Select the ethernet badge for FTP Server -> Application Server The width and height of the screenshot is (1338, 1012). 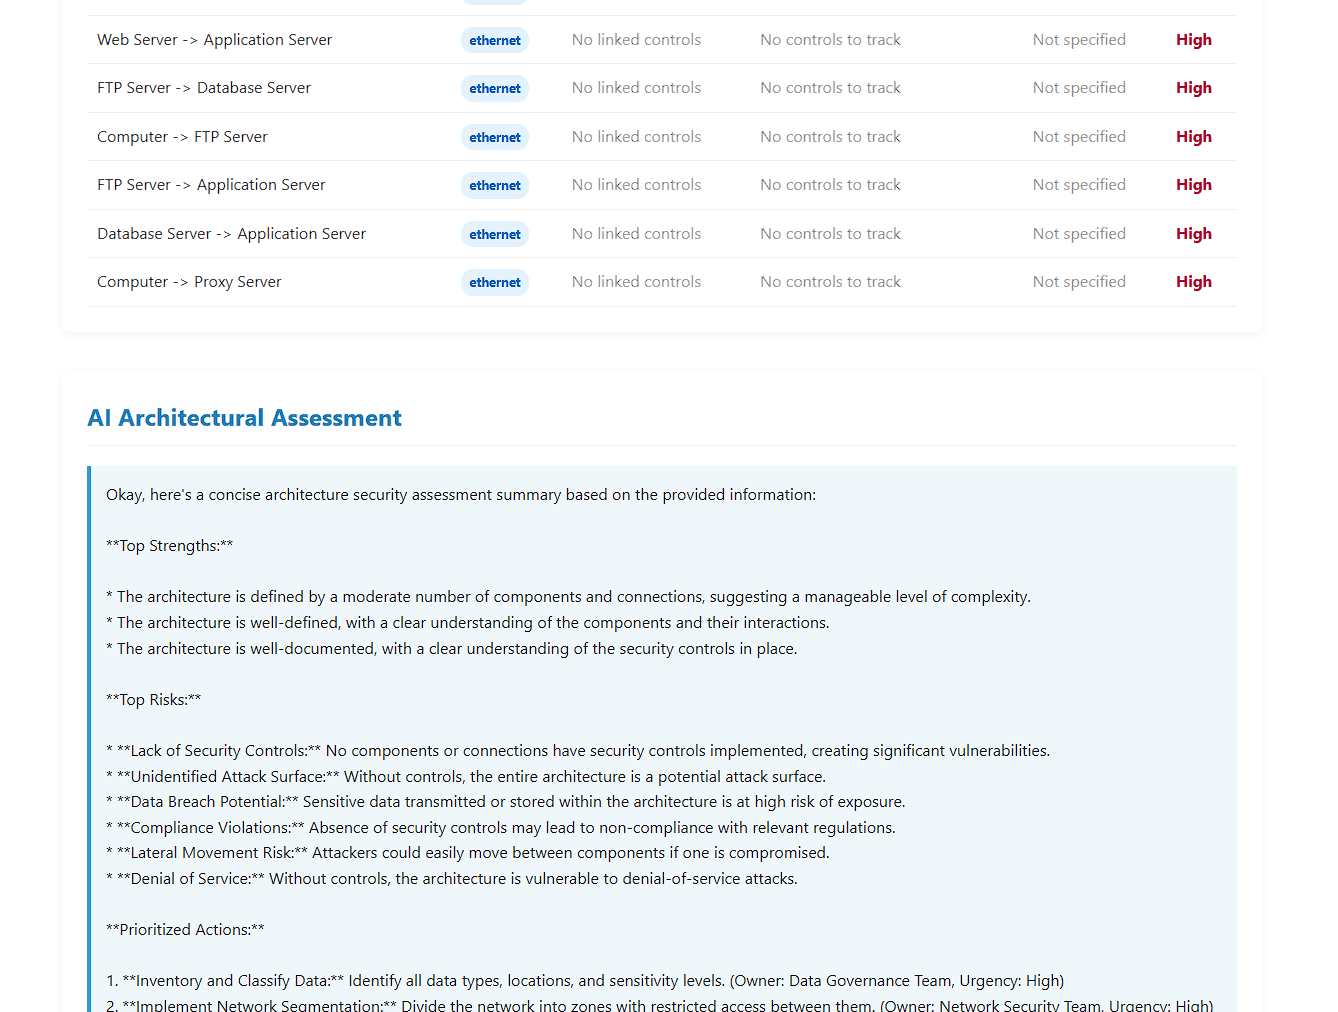[x=495, y=185]
